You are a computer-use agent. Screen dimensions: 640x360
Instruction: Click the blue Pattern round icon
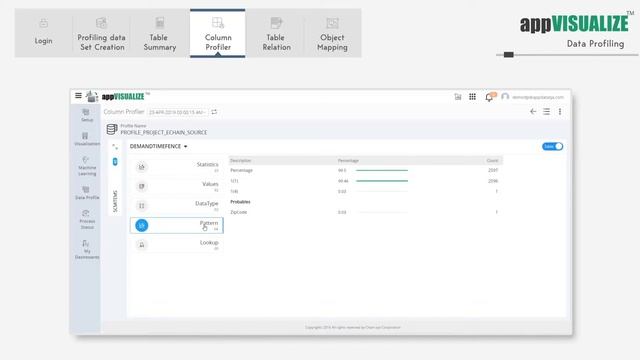(142, 225)
